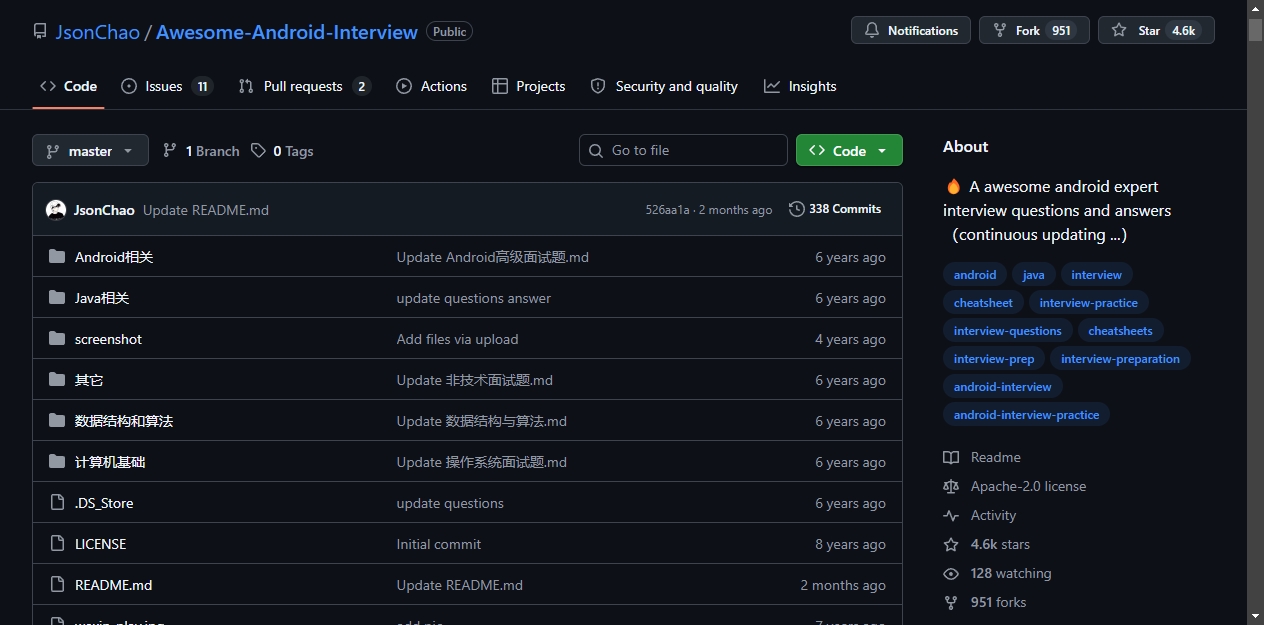Click the branch icon next to 1 Branch
Image resolution: width=1264 pixels, height=625 pixels.
tap(170, 151)
